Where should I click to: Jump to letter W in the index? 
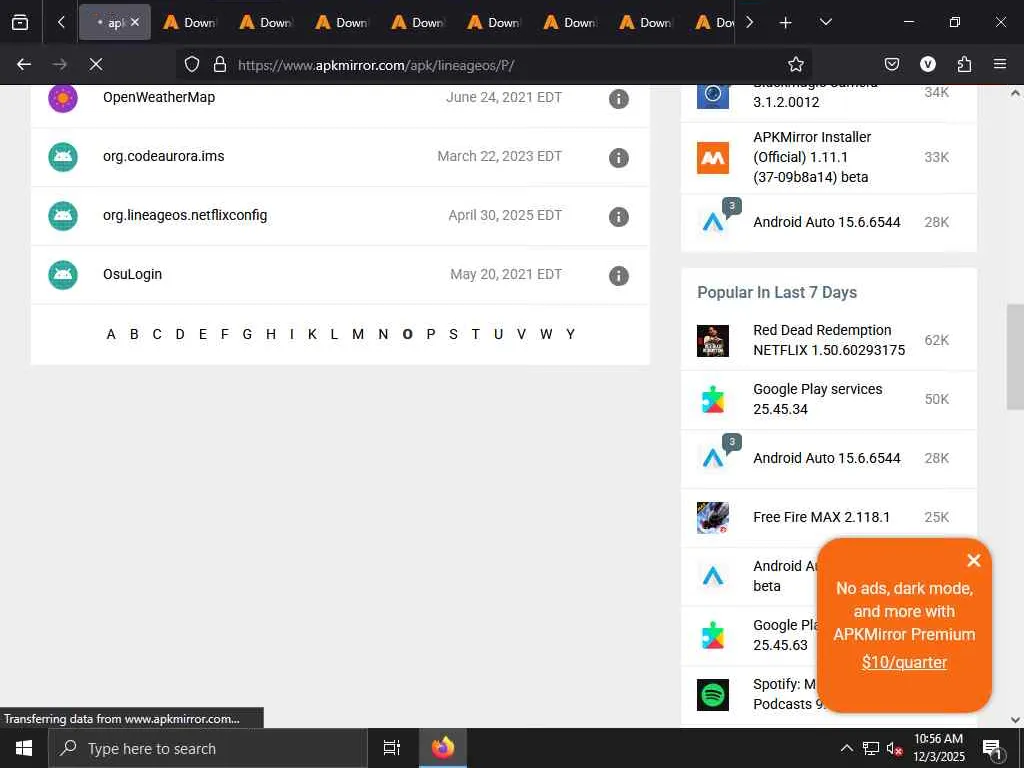(546, 334)
